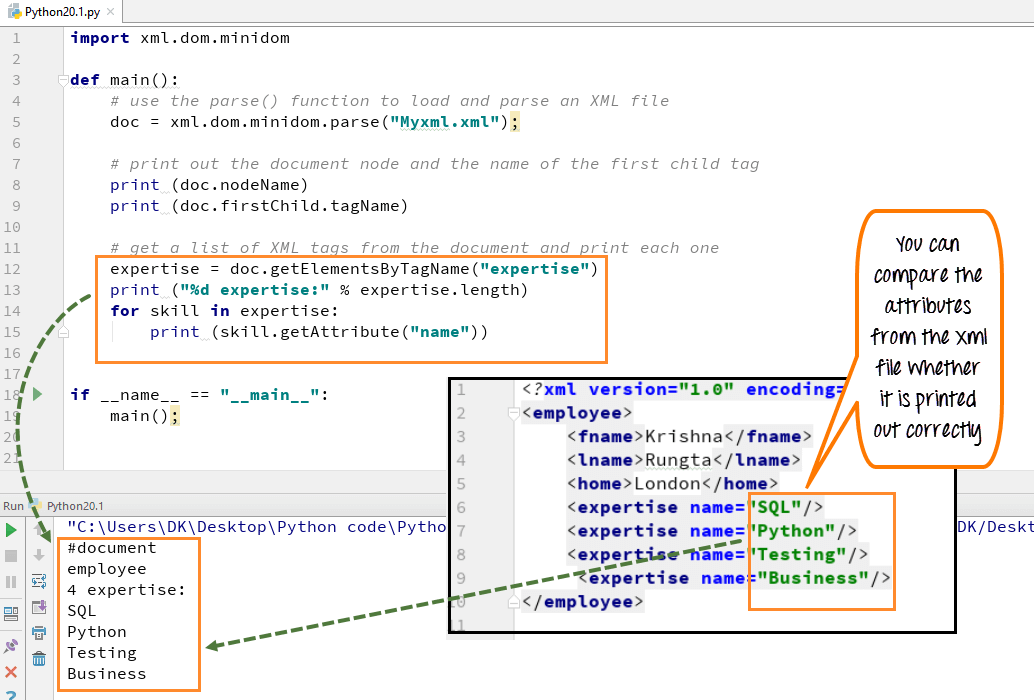
Task: Clear the console output with trash icon
Action: click(38, 657)
